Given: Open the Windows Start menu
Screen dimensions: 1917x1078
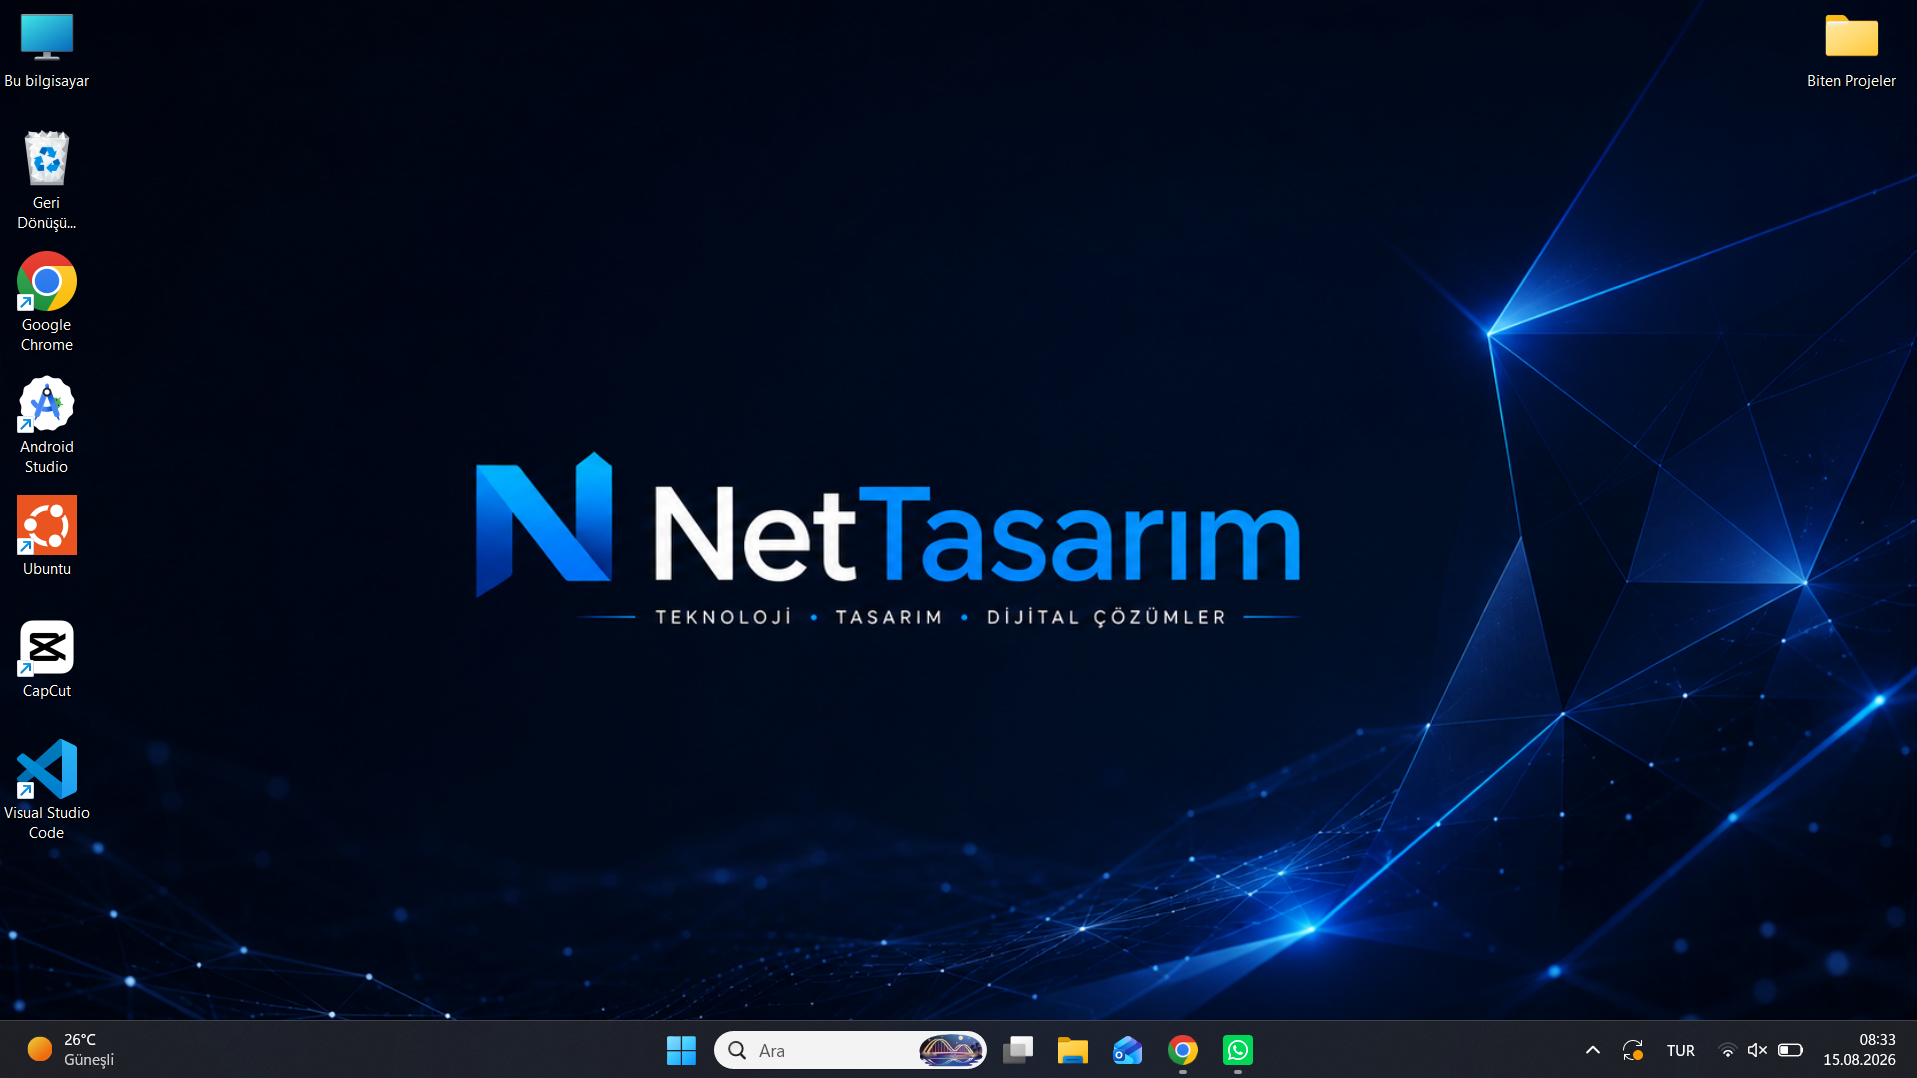Looking at the screenshot, I should point(681,1050).
